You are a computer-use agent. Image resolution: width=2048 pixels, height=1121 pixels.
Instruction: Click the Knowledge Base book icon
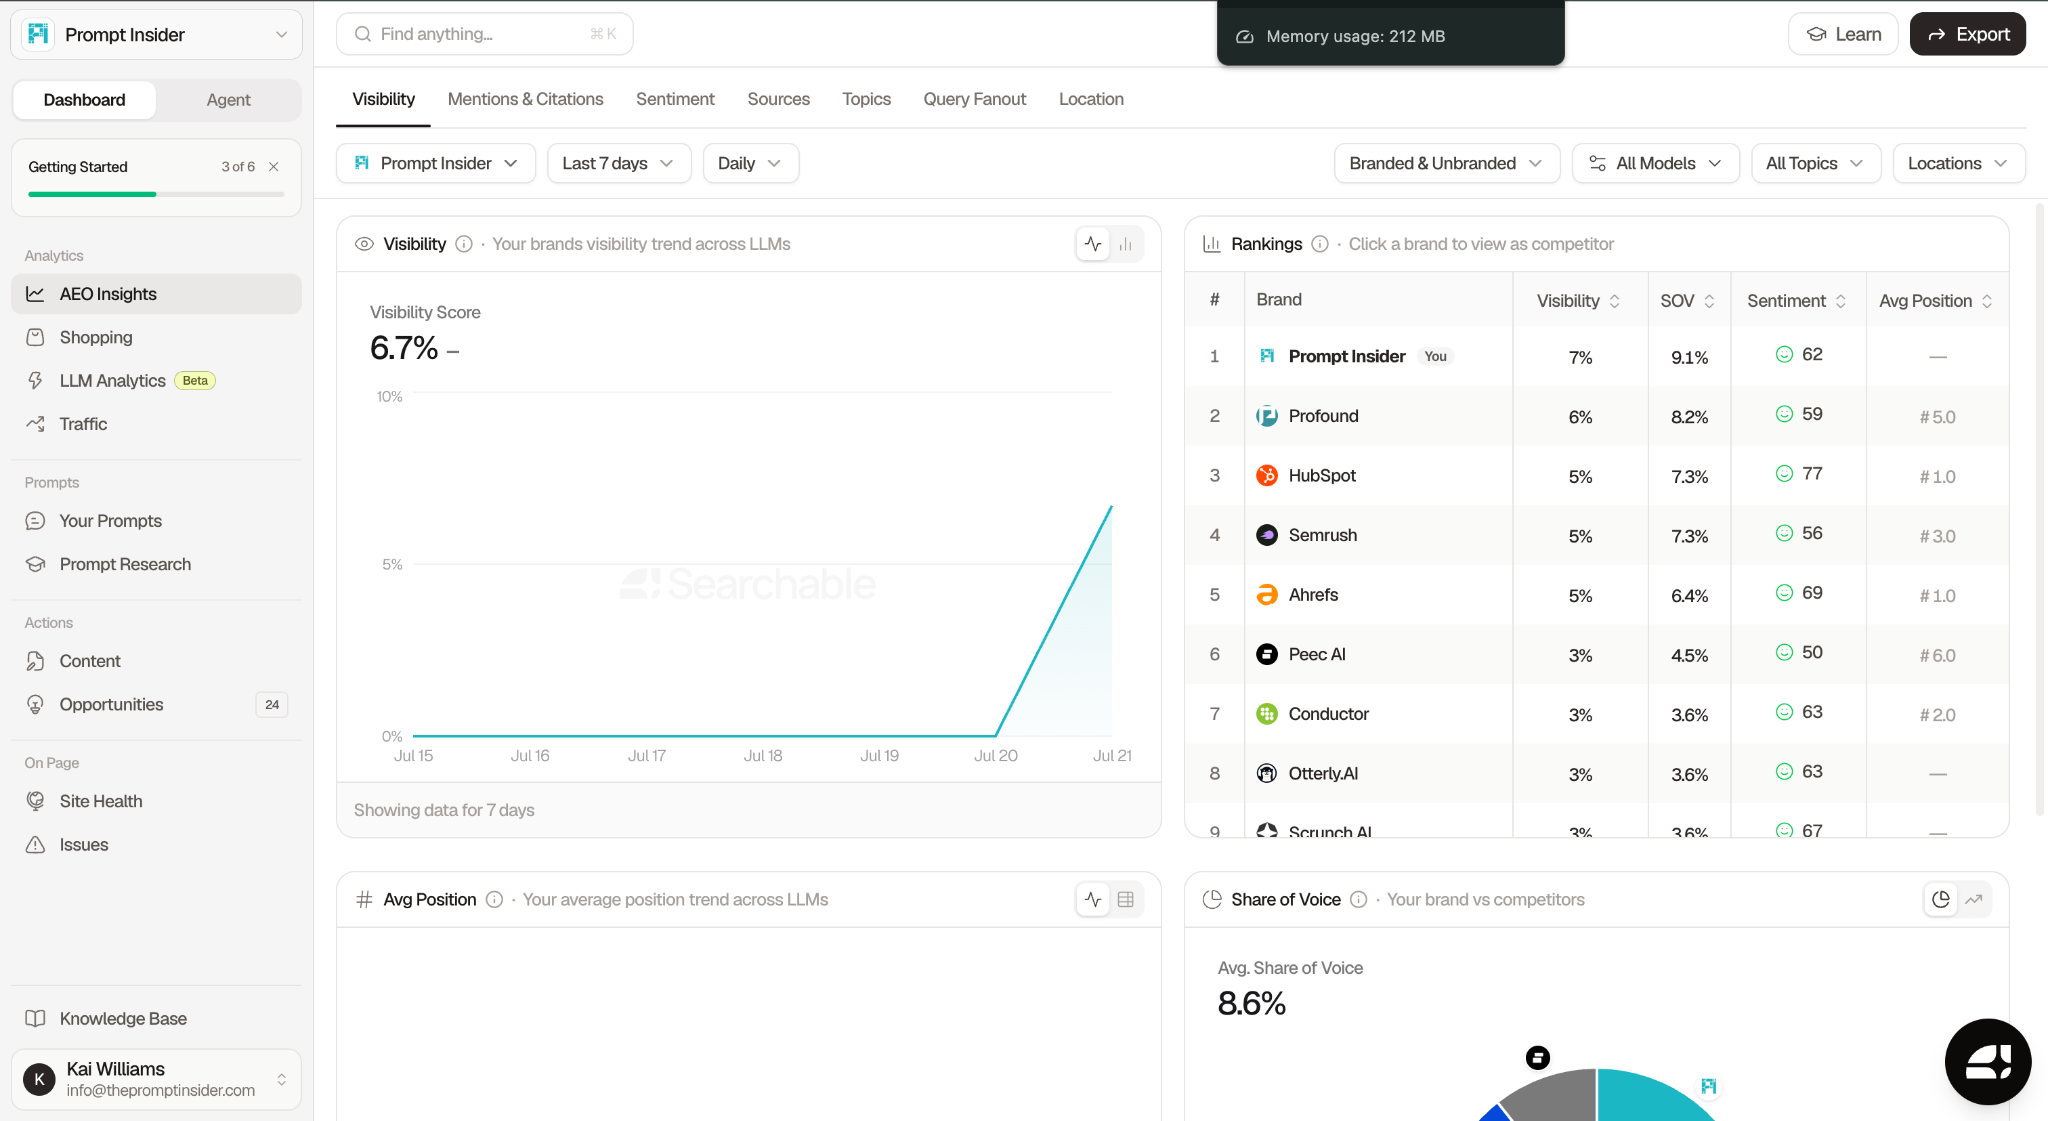[35, 1018]
